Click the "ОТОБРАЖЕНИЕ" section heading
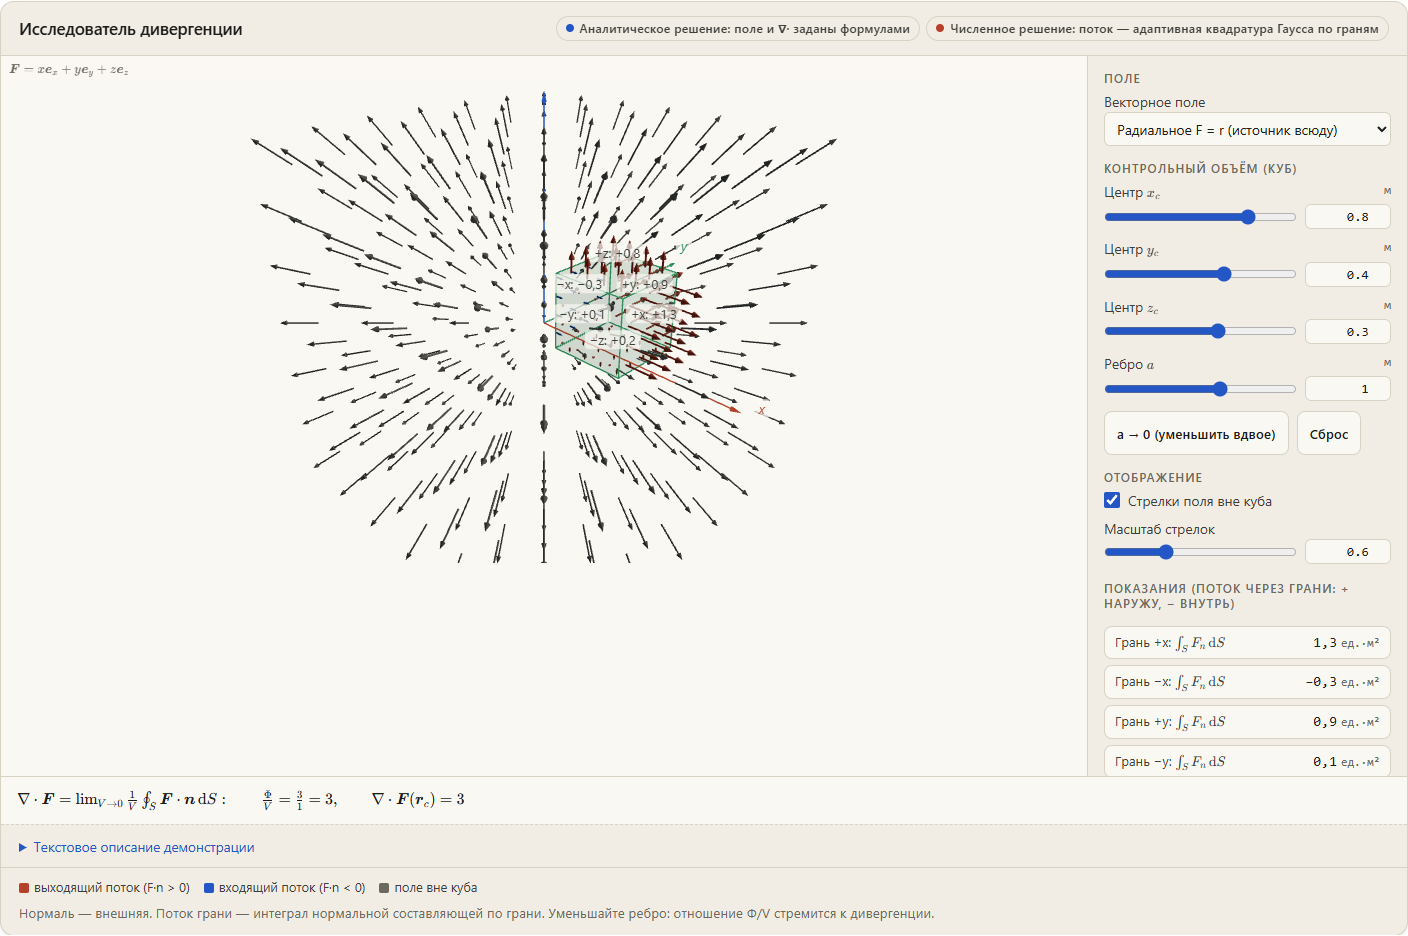The image size is (1408, 936). [1153, 478]
